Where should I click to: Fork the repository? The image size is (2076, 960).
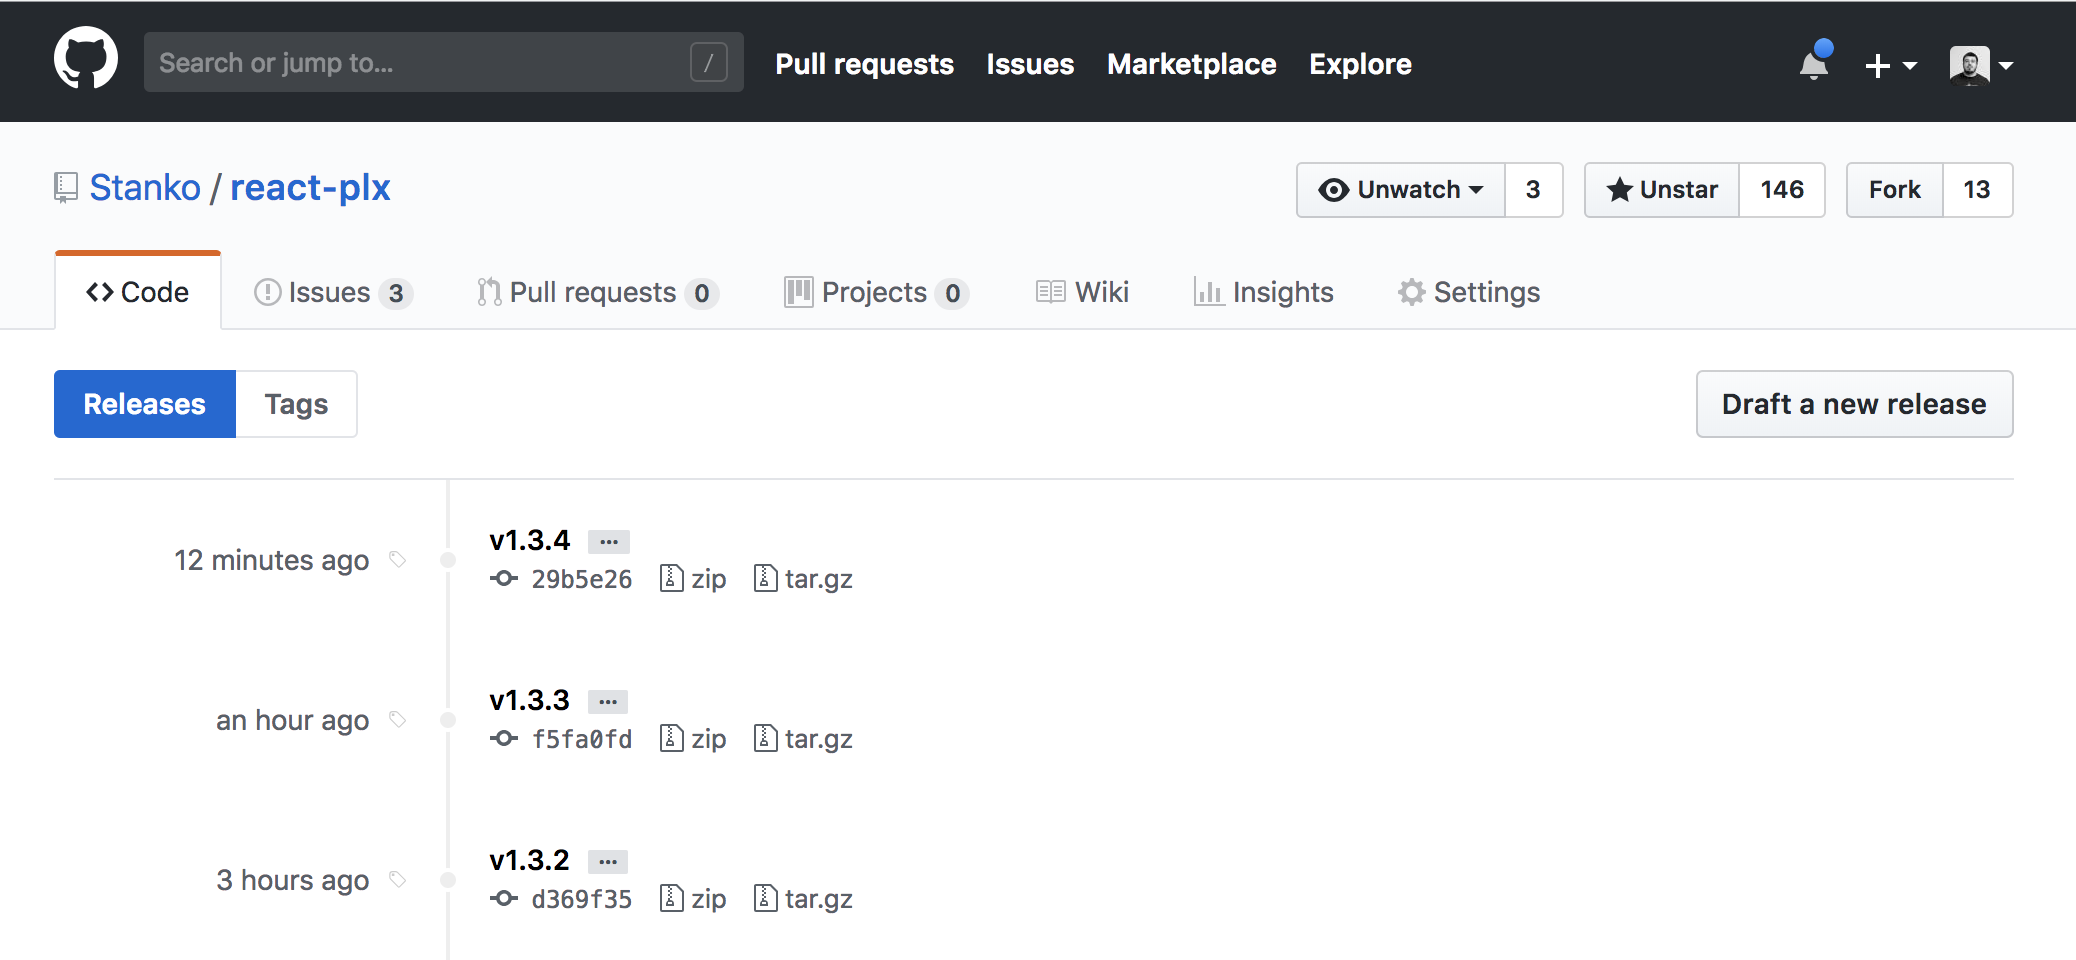tap(1895, 190)
